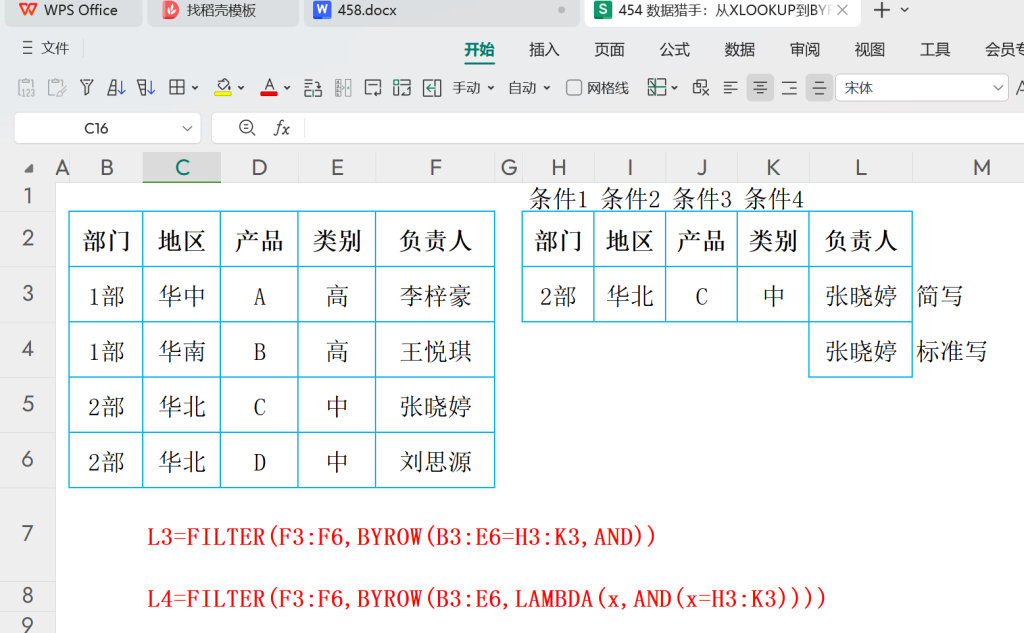Click the merge cells icon
The height and width of the screenshot is (633, 1024).
(x=402, y=88)
